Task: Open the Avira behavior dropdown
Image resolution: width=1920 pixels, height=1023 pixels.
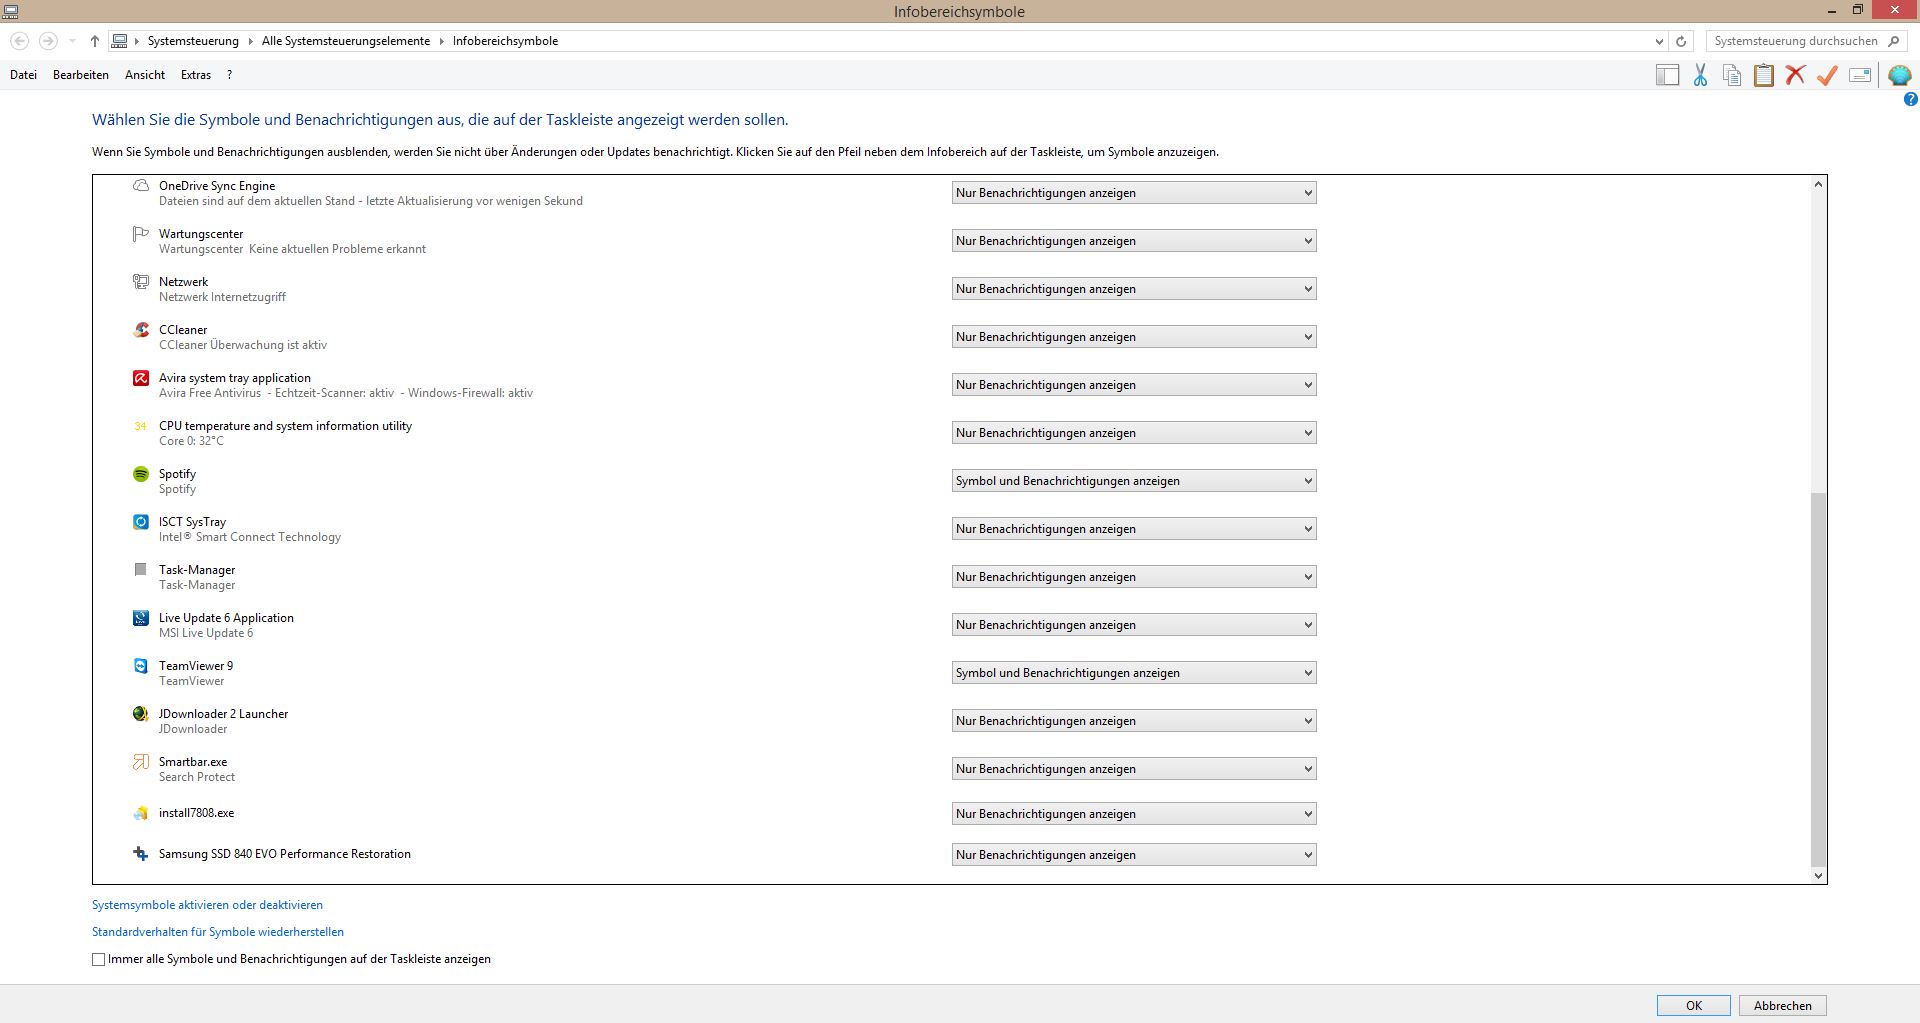Action: (1134, 385)
